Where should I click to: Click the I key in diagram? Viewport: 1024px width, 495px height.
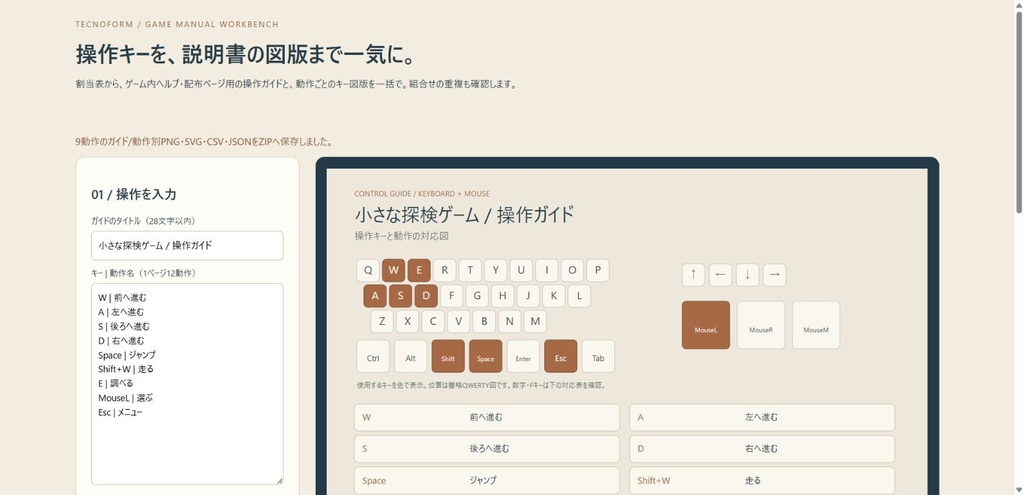546,270
